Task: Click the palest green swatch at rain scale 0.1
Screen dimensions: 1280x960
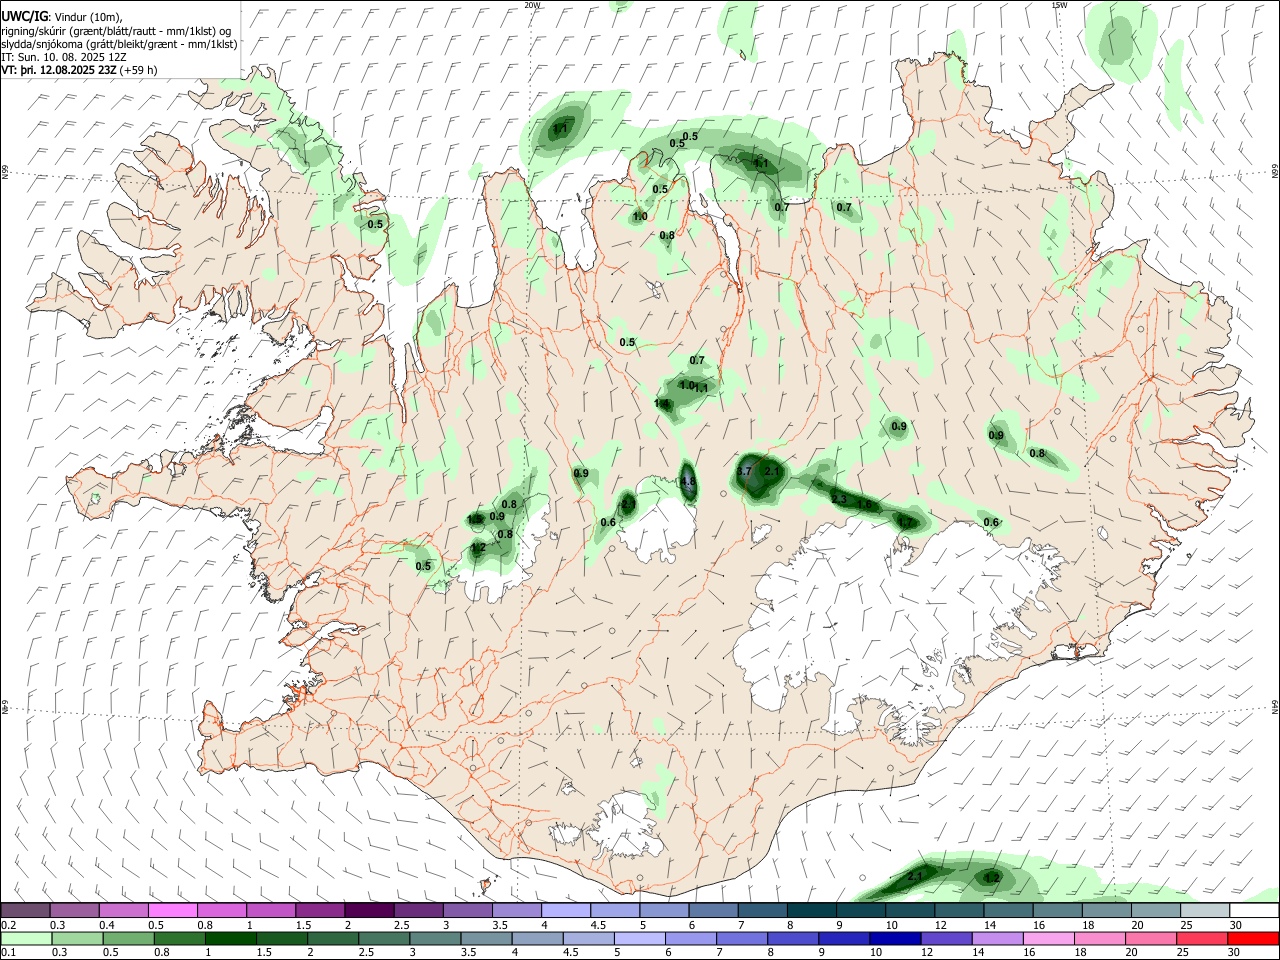Action: click(x=25, y=939)
